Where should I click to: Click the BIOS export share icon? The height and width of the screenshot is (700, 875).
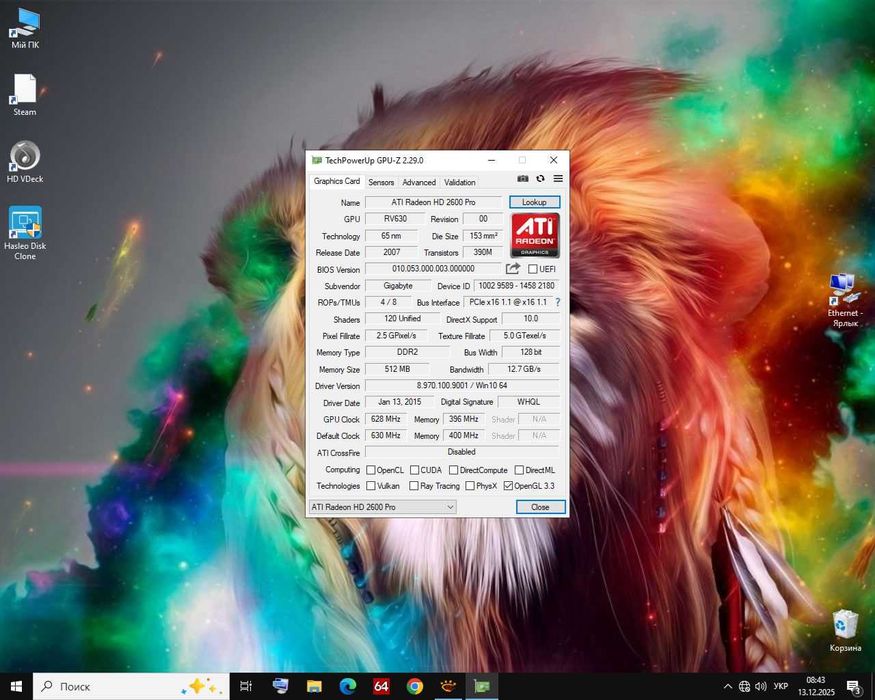(x=512, y=269)
